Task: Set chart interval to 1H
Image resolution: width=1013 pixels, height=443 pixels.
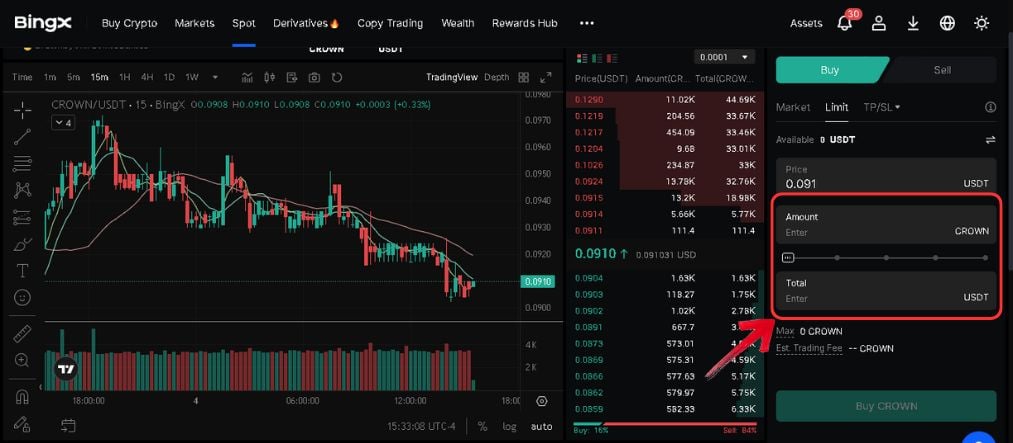Action: (125, 77)
